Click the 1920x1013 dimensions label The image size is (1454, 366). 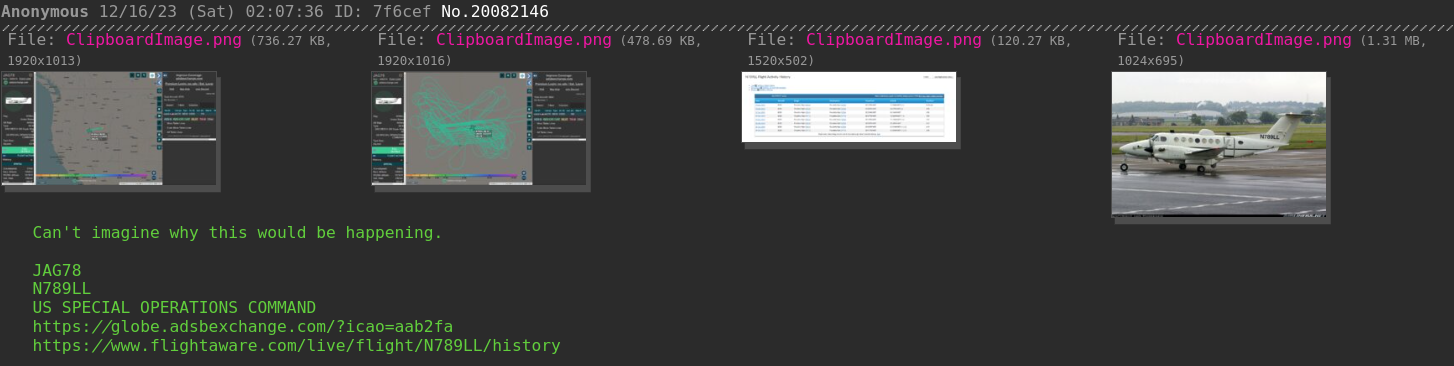point(45,60)
